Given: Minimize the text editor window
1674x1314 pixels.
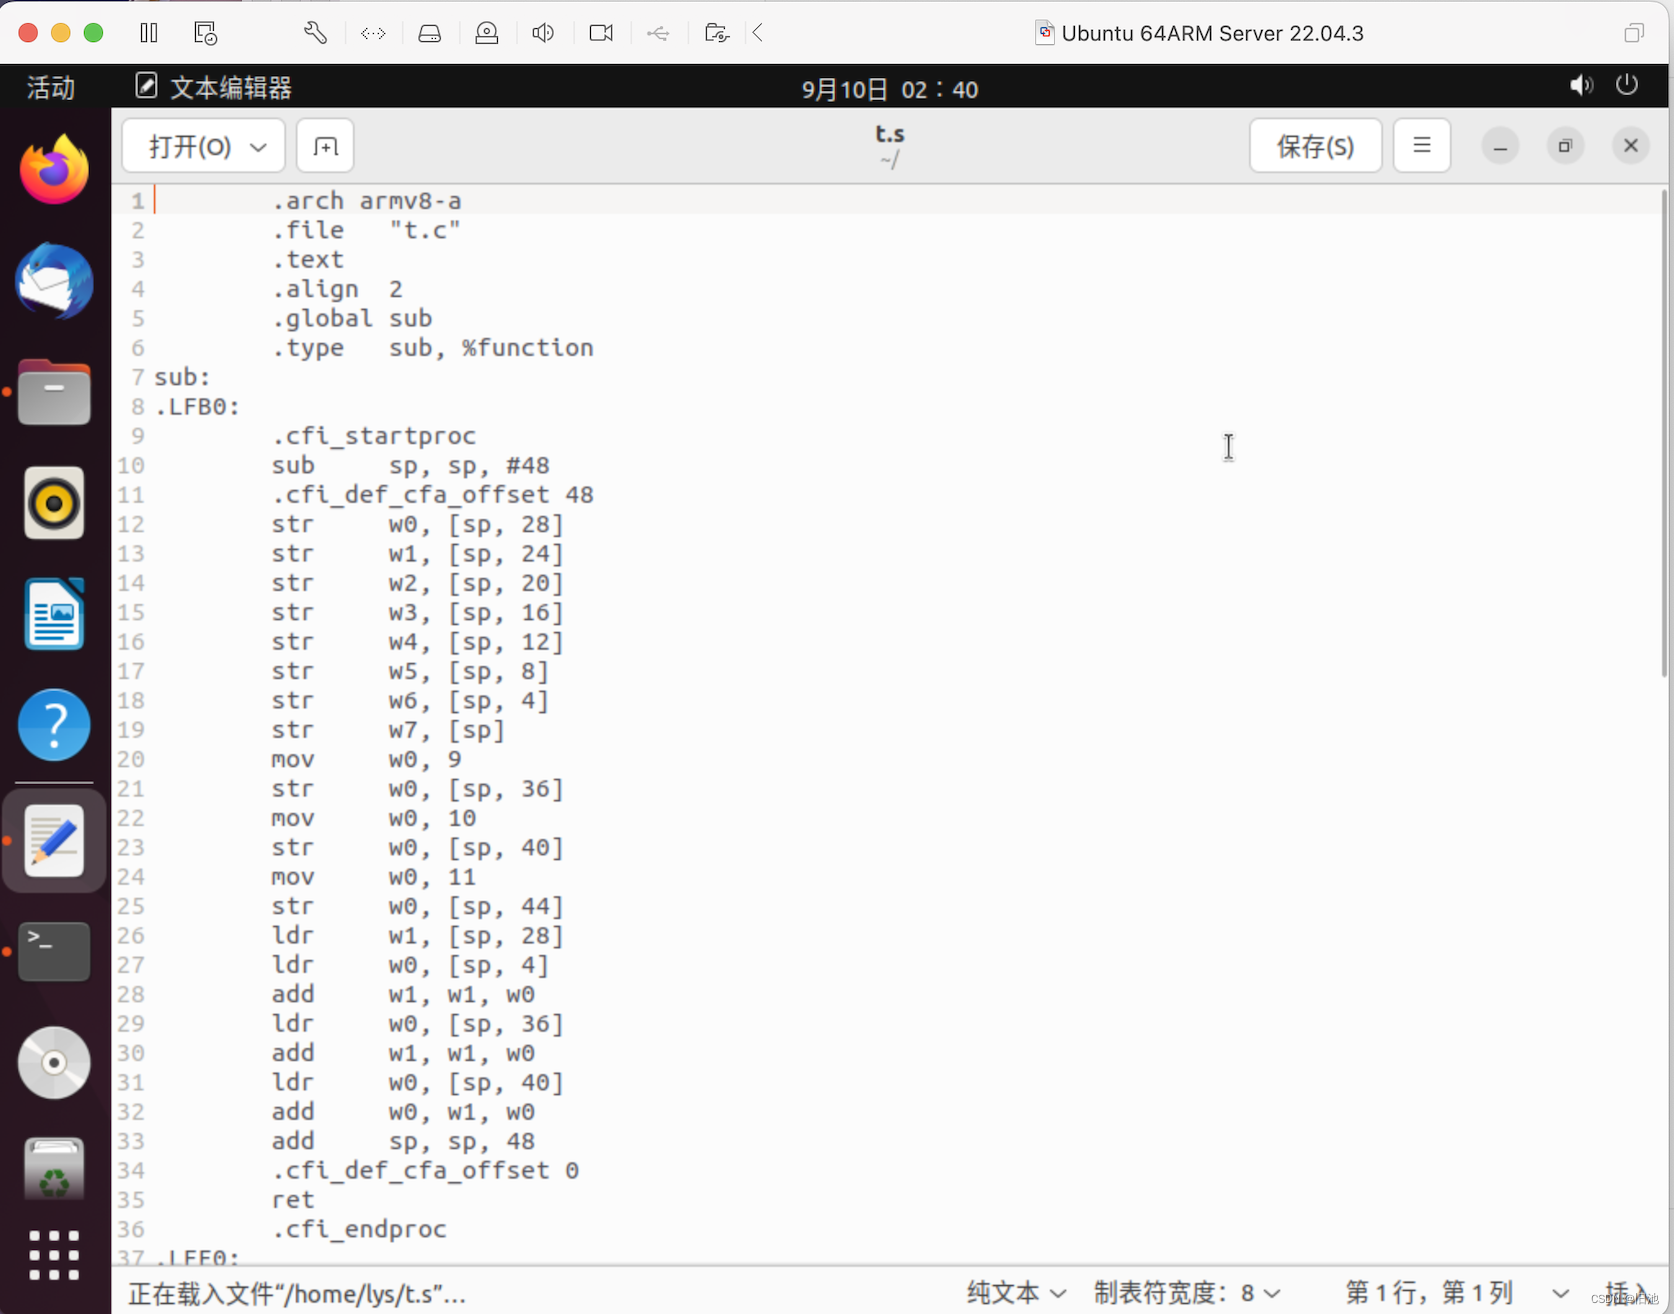Looking at the screenshot, I should pos(1500,146).
